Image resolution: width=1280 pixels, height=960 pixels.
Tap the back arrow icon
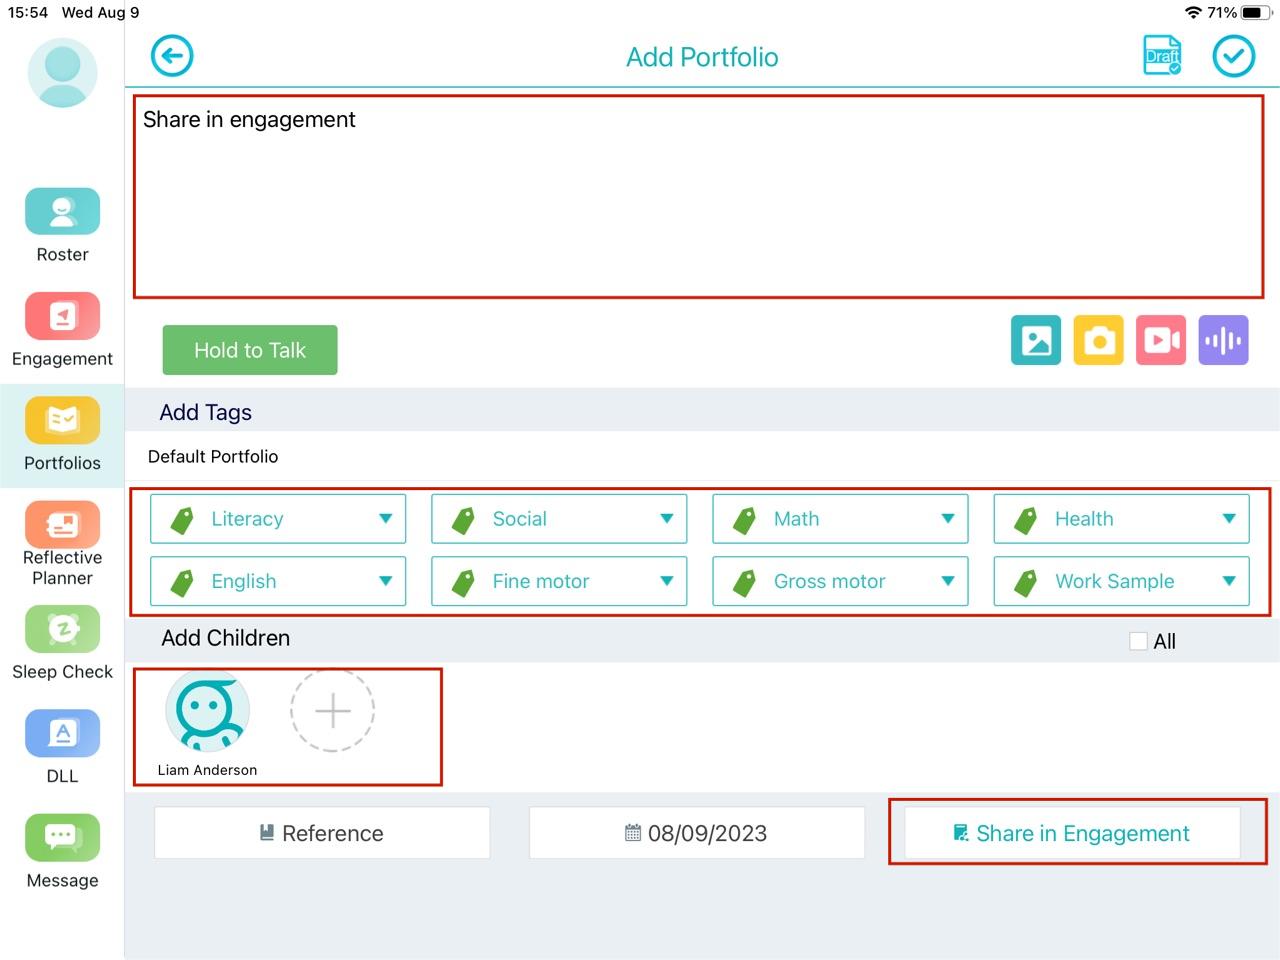172,56
